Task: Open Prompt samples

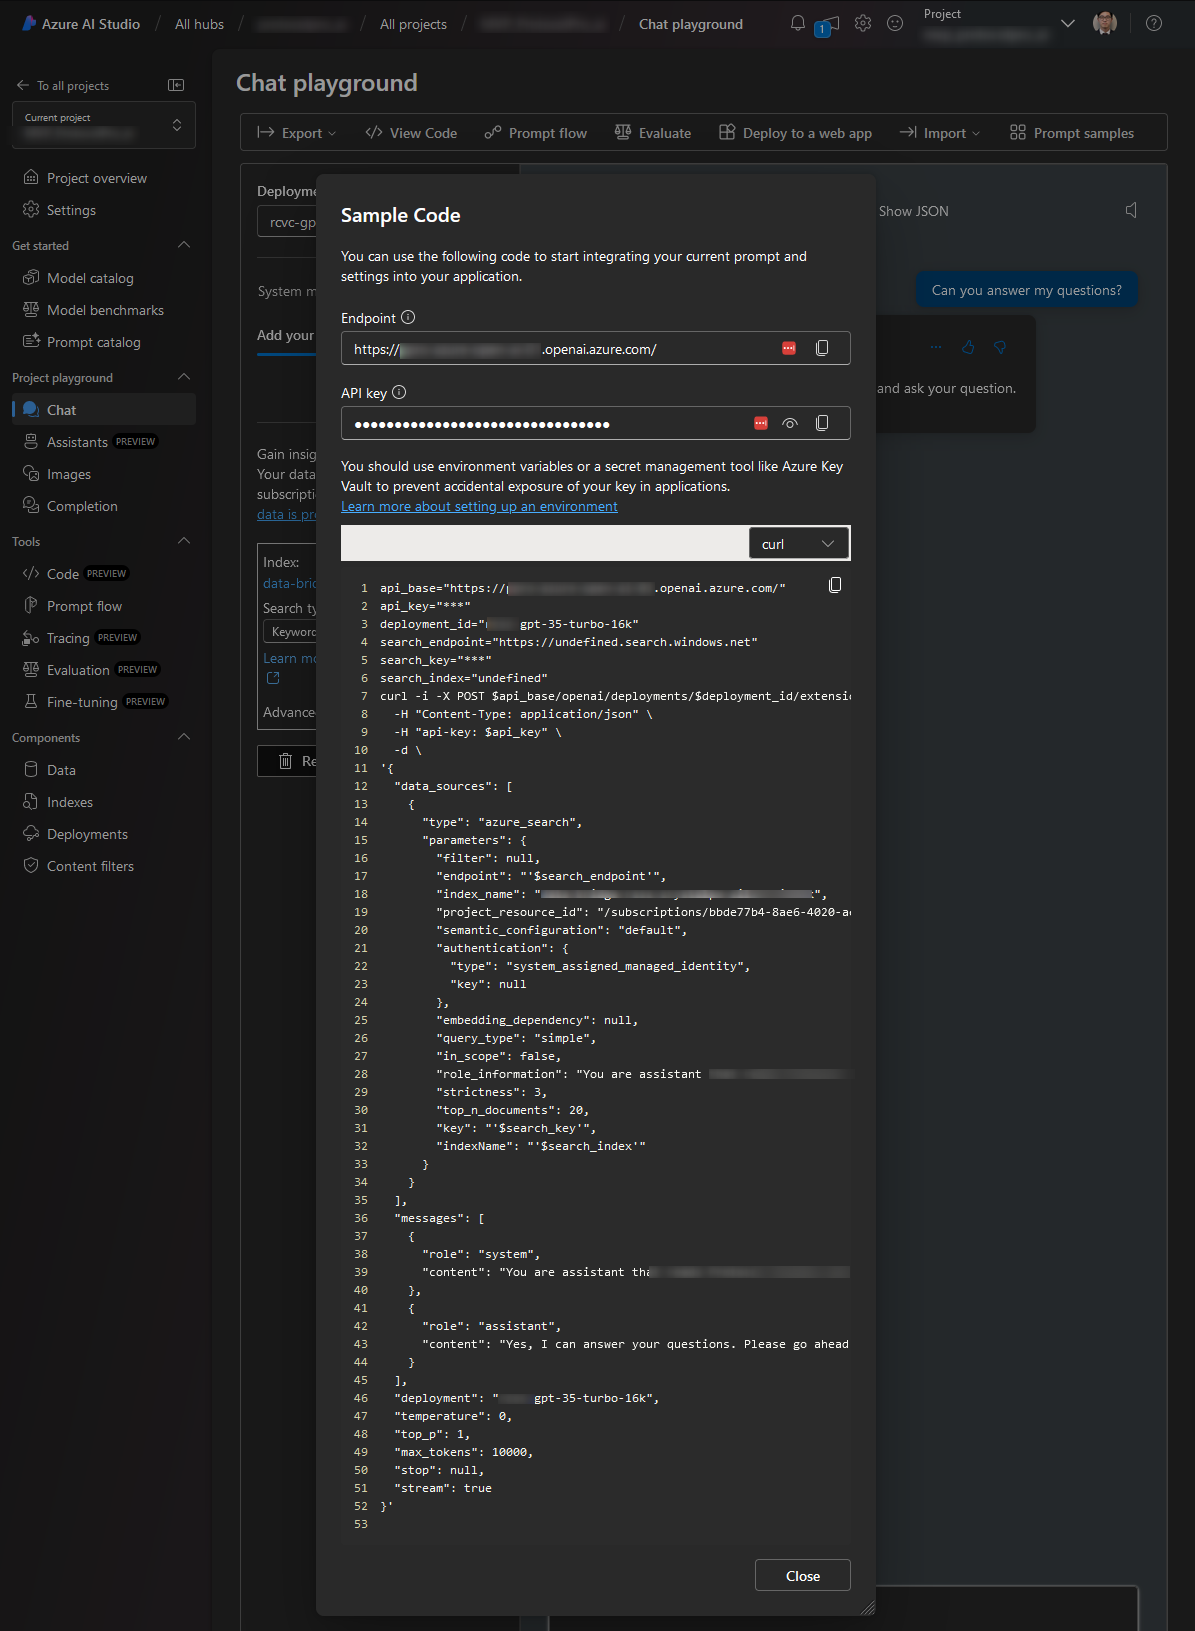Action: tap(1072, 133)
